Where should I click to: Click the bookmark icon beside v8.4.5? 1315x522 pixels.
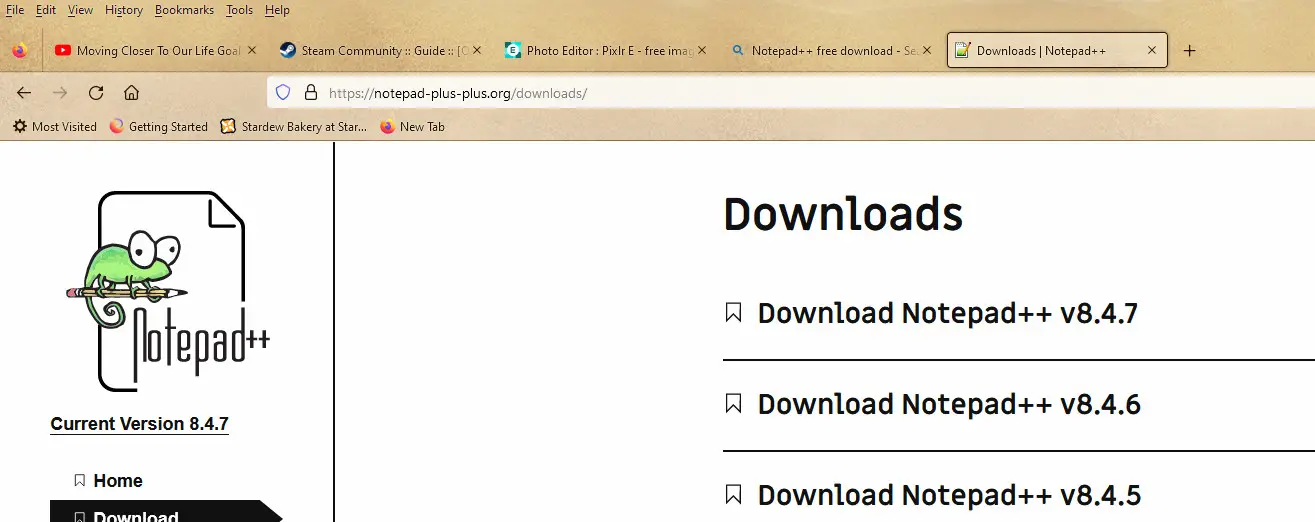(x=733, y=495)
